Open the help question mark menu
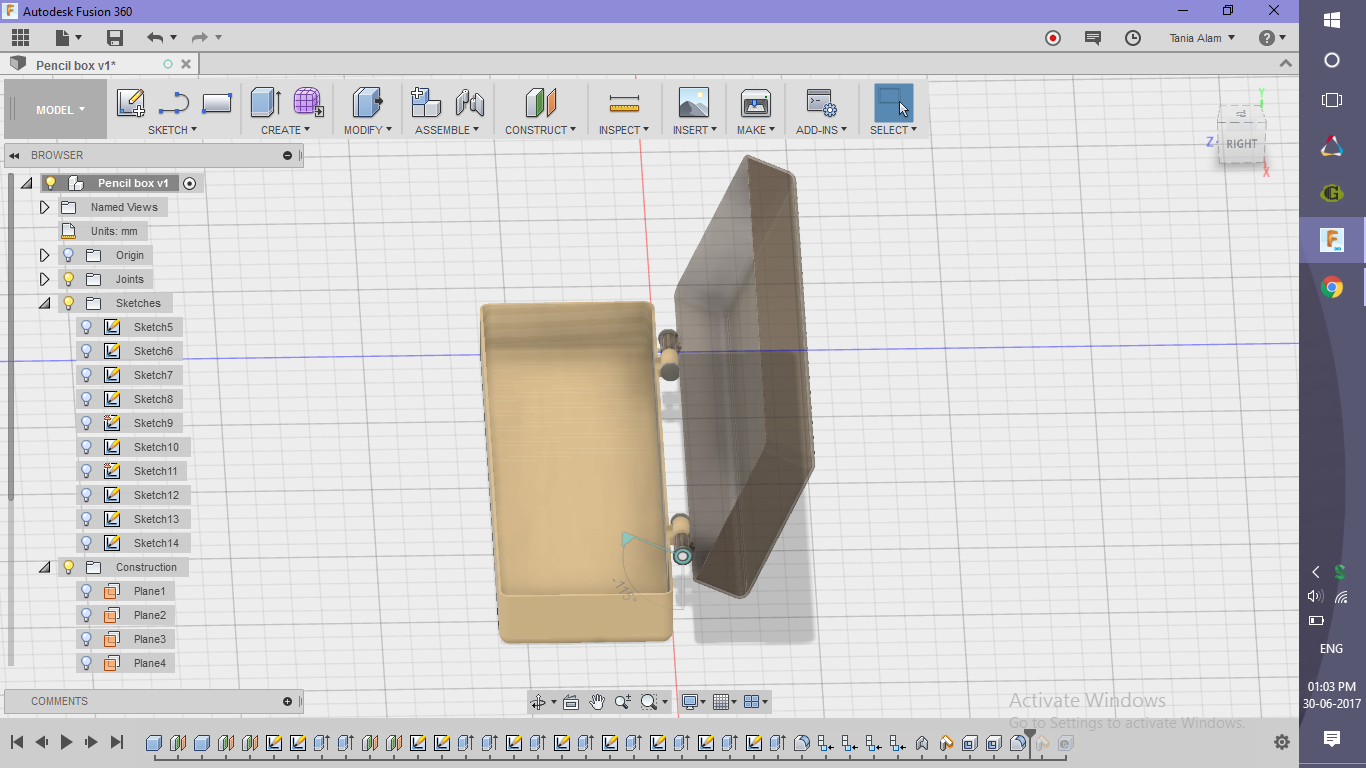 coord(1272,38)
